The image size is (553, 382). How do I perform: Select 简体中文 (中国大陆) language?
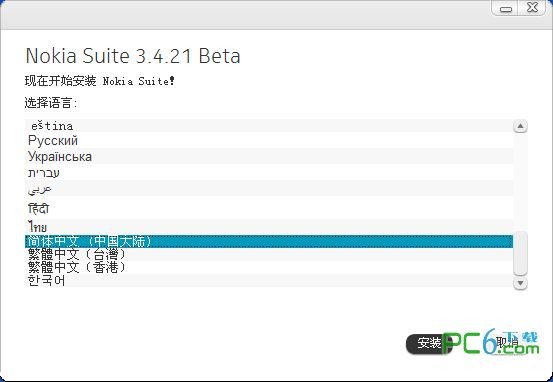269,241
